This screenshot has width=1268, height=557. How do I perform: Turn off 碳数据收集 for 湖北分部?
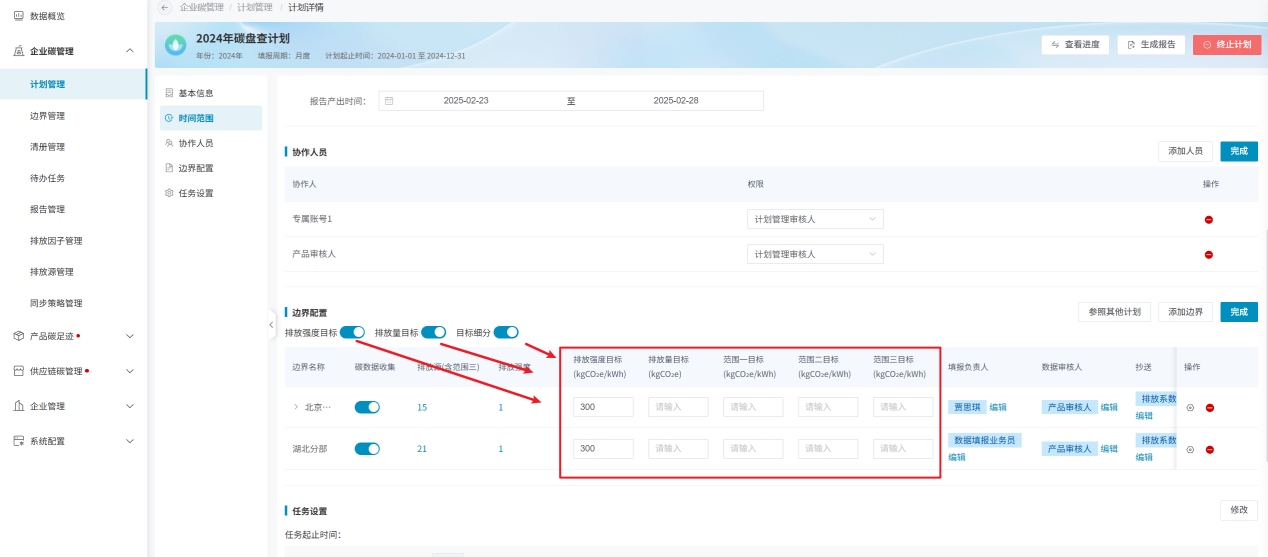point(367,449)
